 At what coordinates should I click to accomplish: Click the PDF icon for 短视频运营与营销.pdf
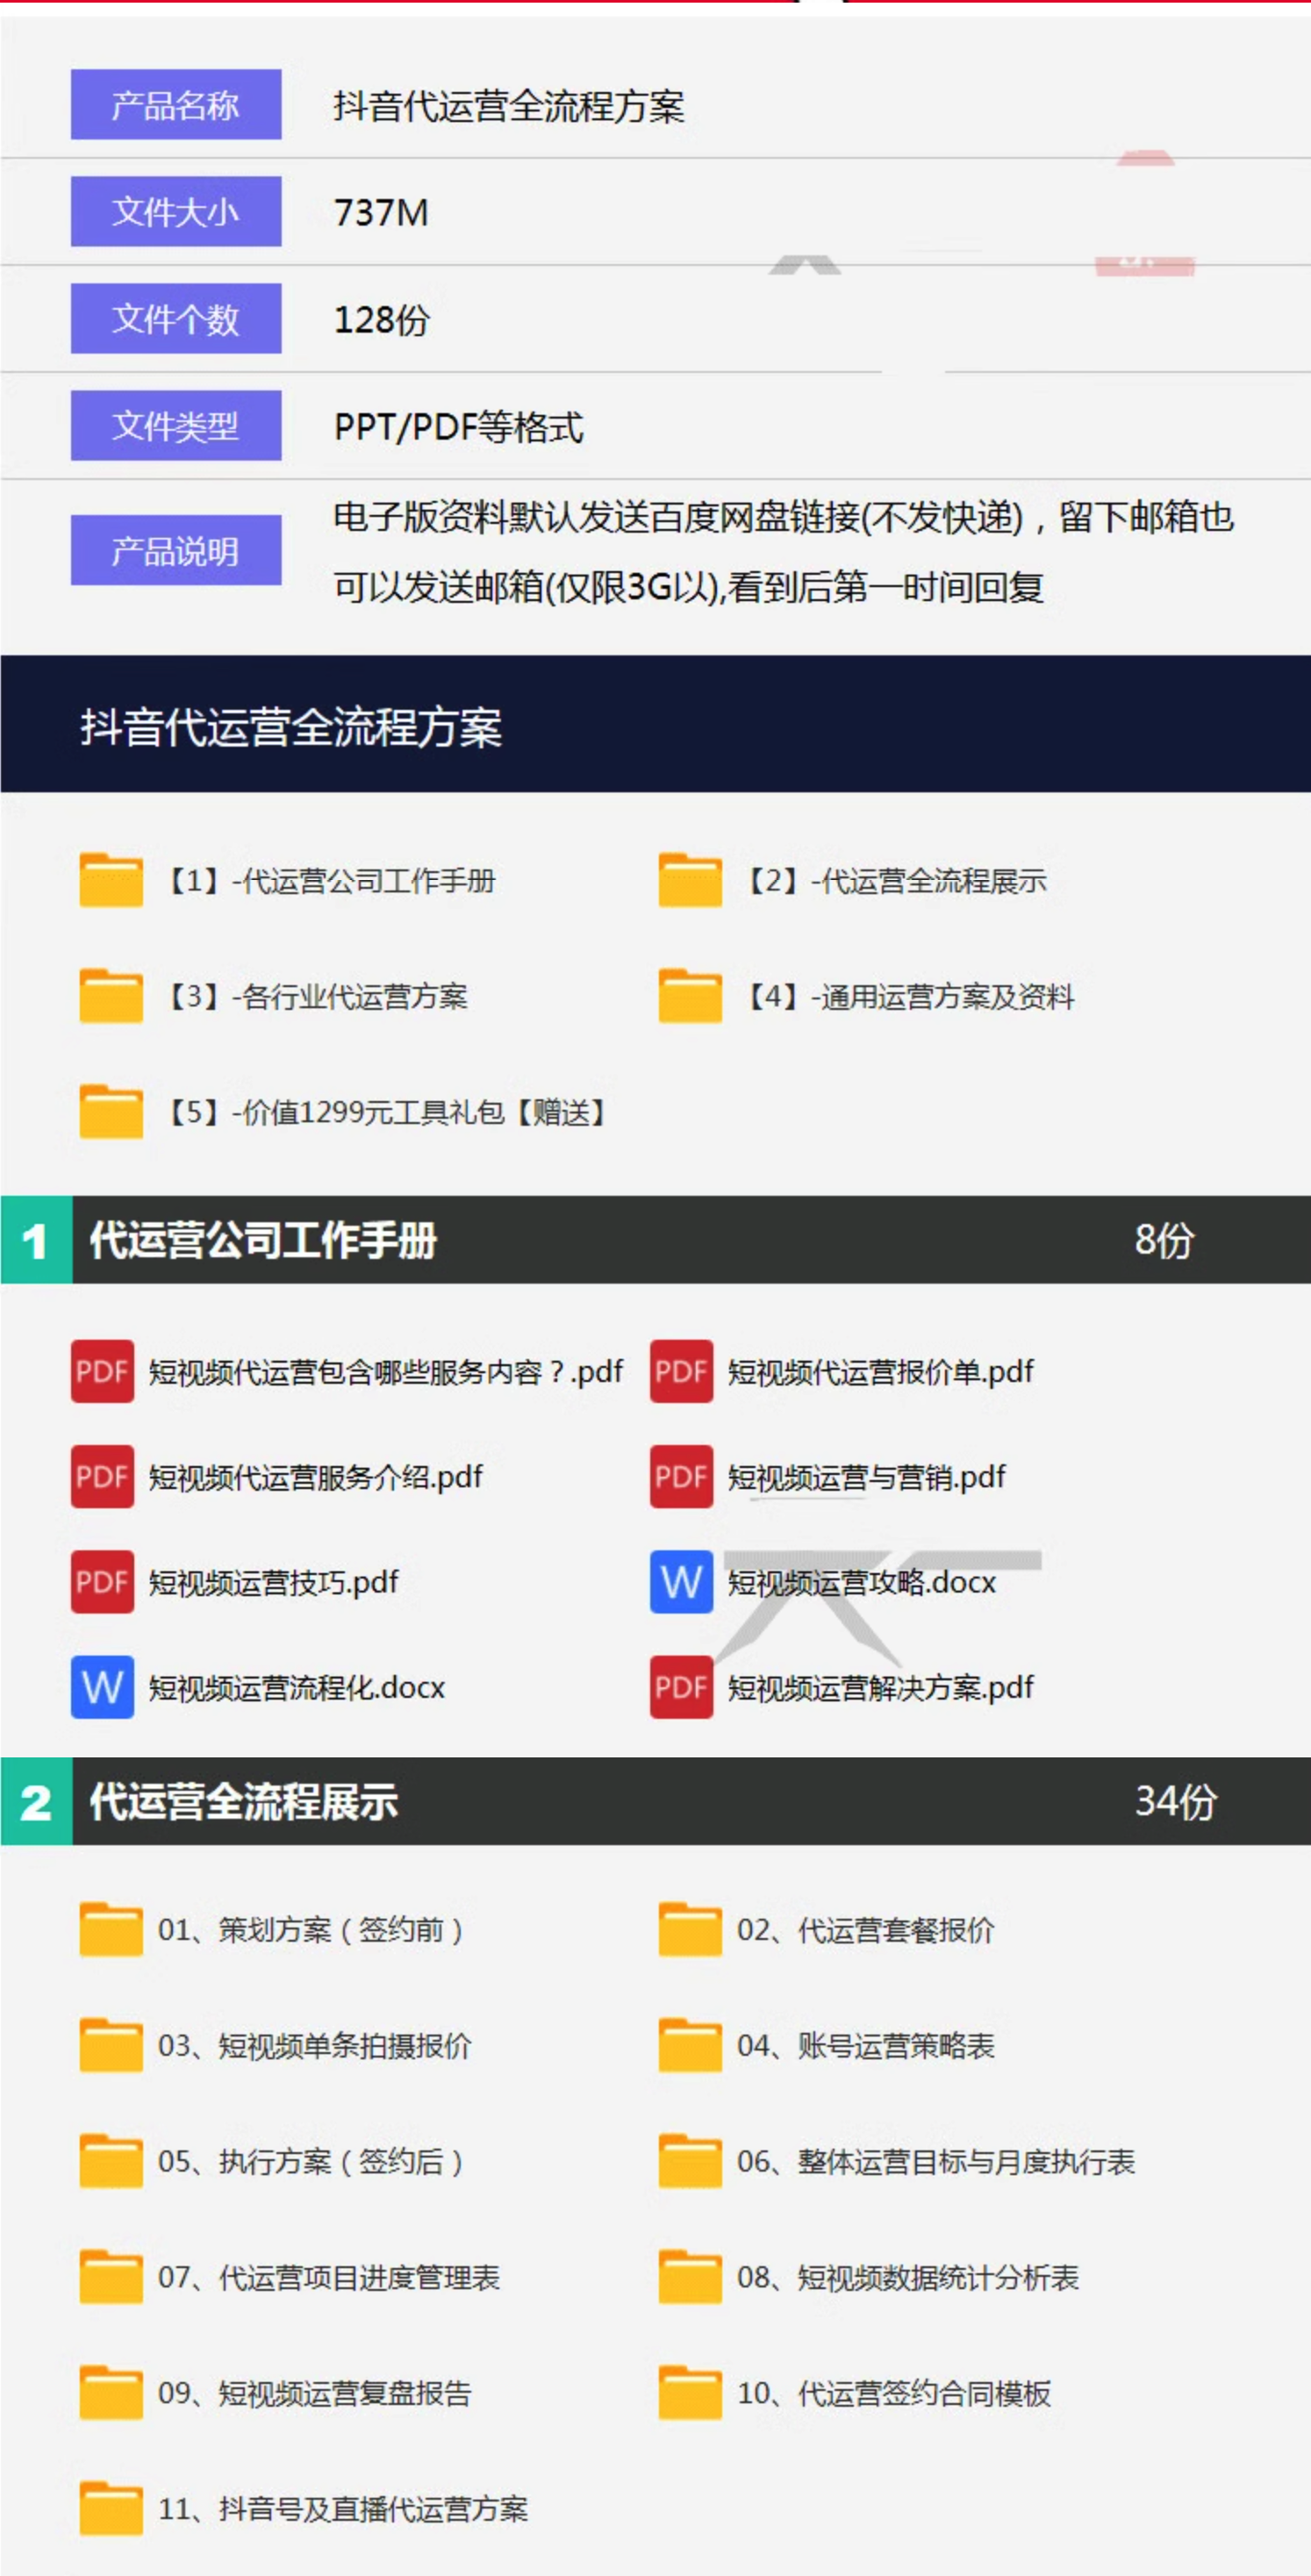pyautogui.click(x=681, y=1476)
